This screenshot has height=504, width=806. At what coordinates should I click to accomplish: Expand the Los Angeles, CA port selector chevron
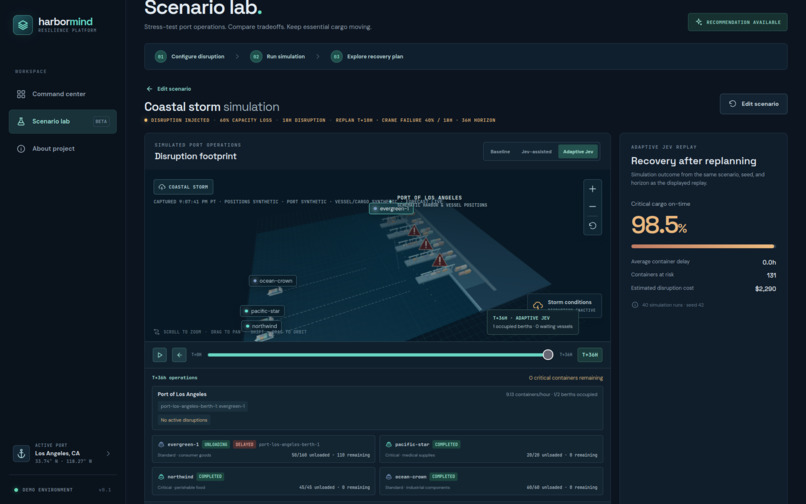pyautogui.click(x=108, y=454)
